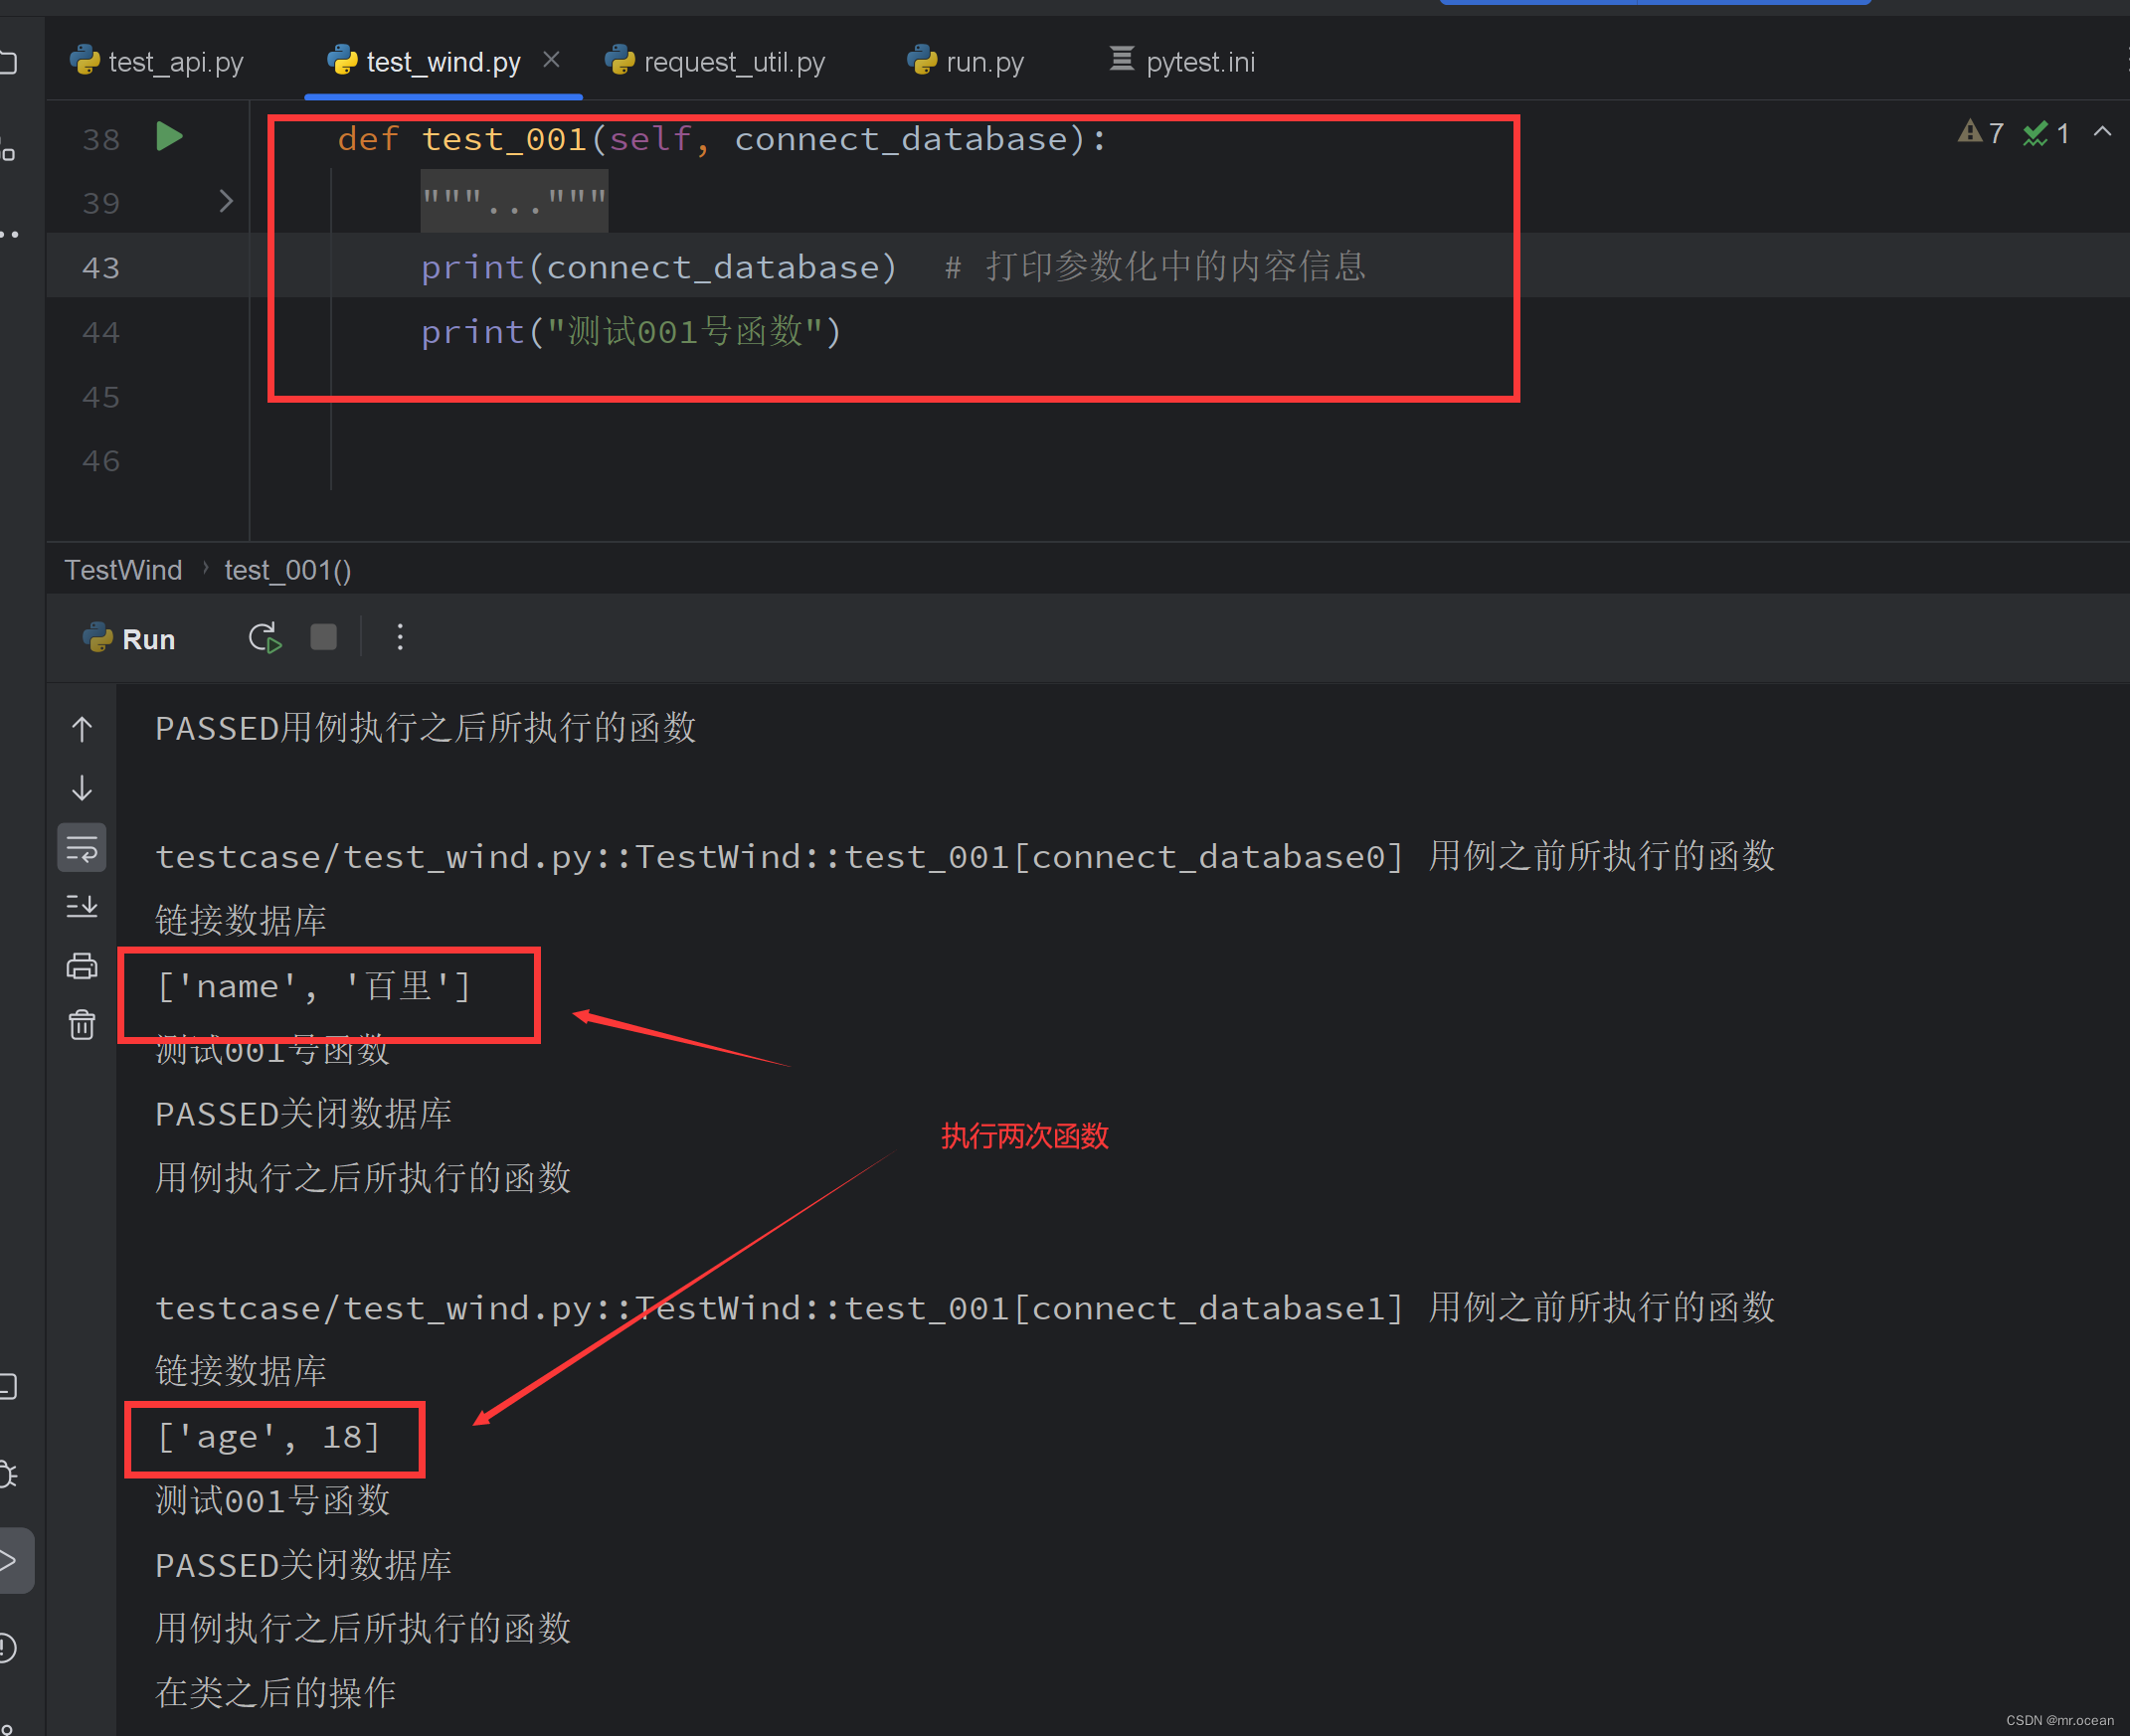Switch to the test_api.py tab
Screen dimensions: 2130x1736
(157, 62)
